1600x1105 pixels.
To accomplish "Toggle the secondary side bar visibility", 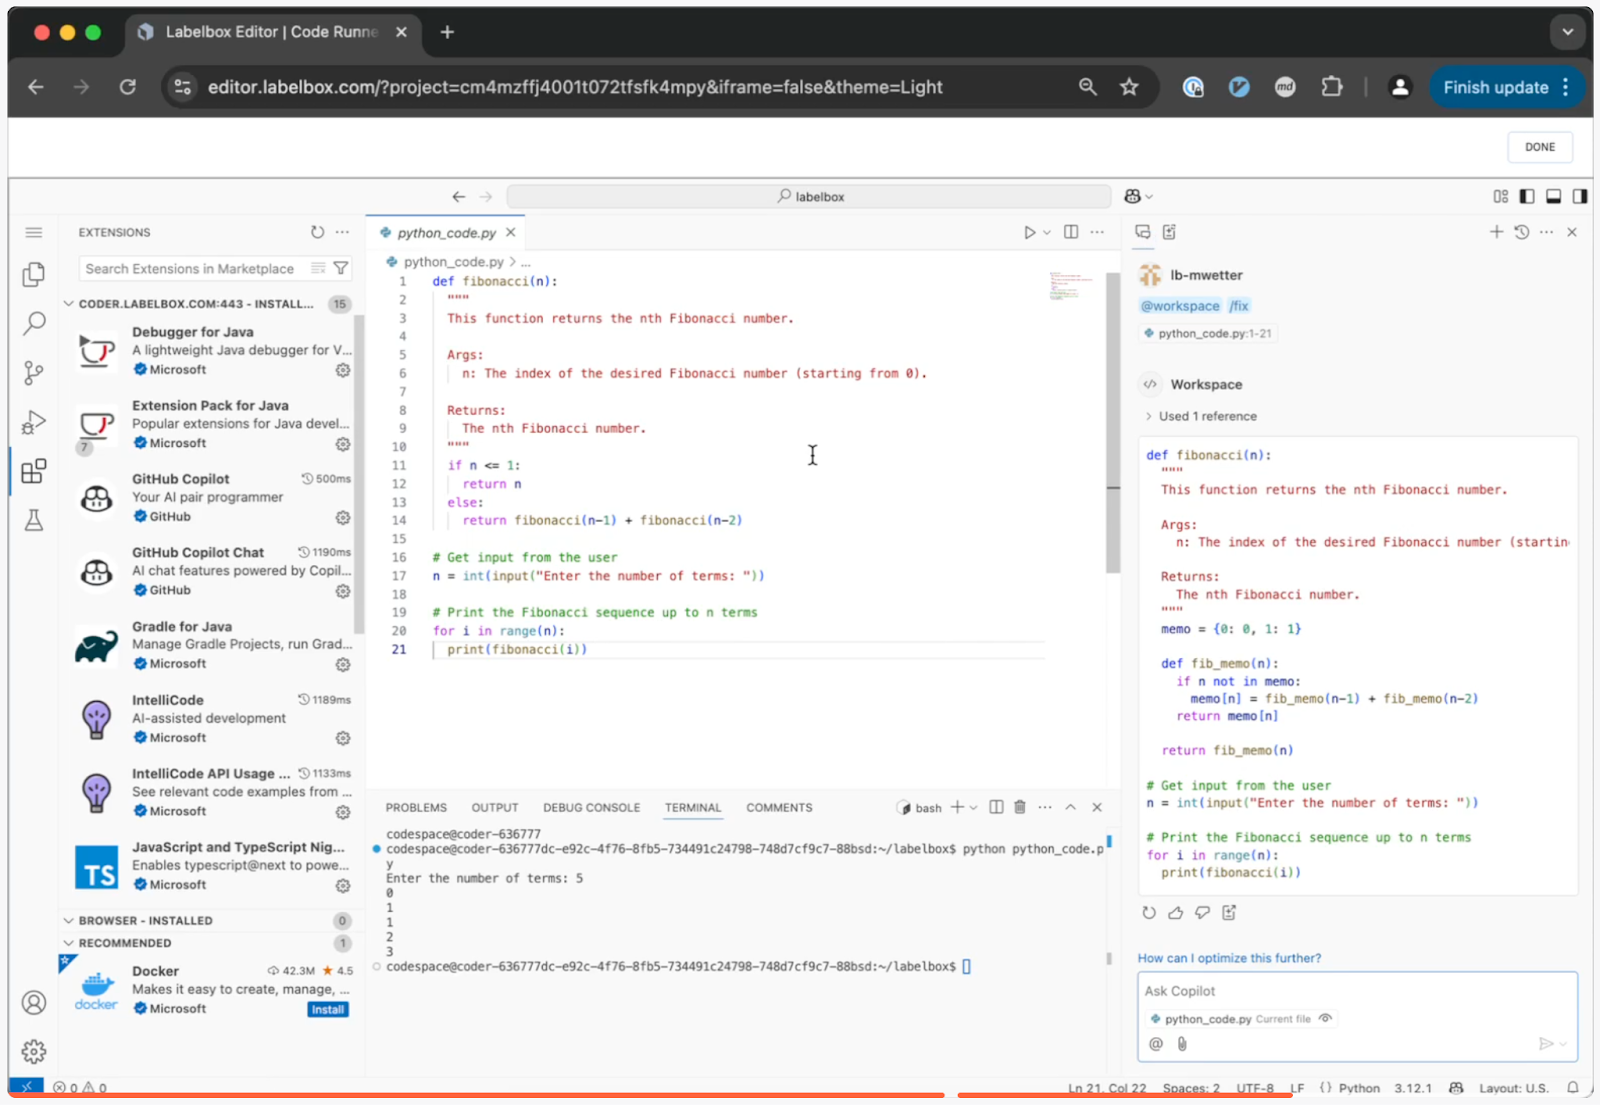I will pyautogui.click(x=1580, y=197).
